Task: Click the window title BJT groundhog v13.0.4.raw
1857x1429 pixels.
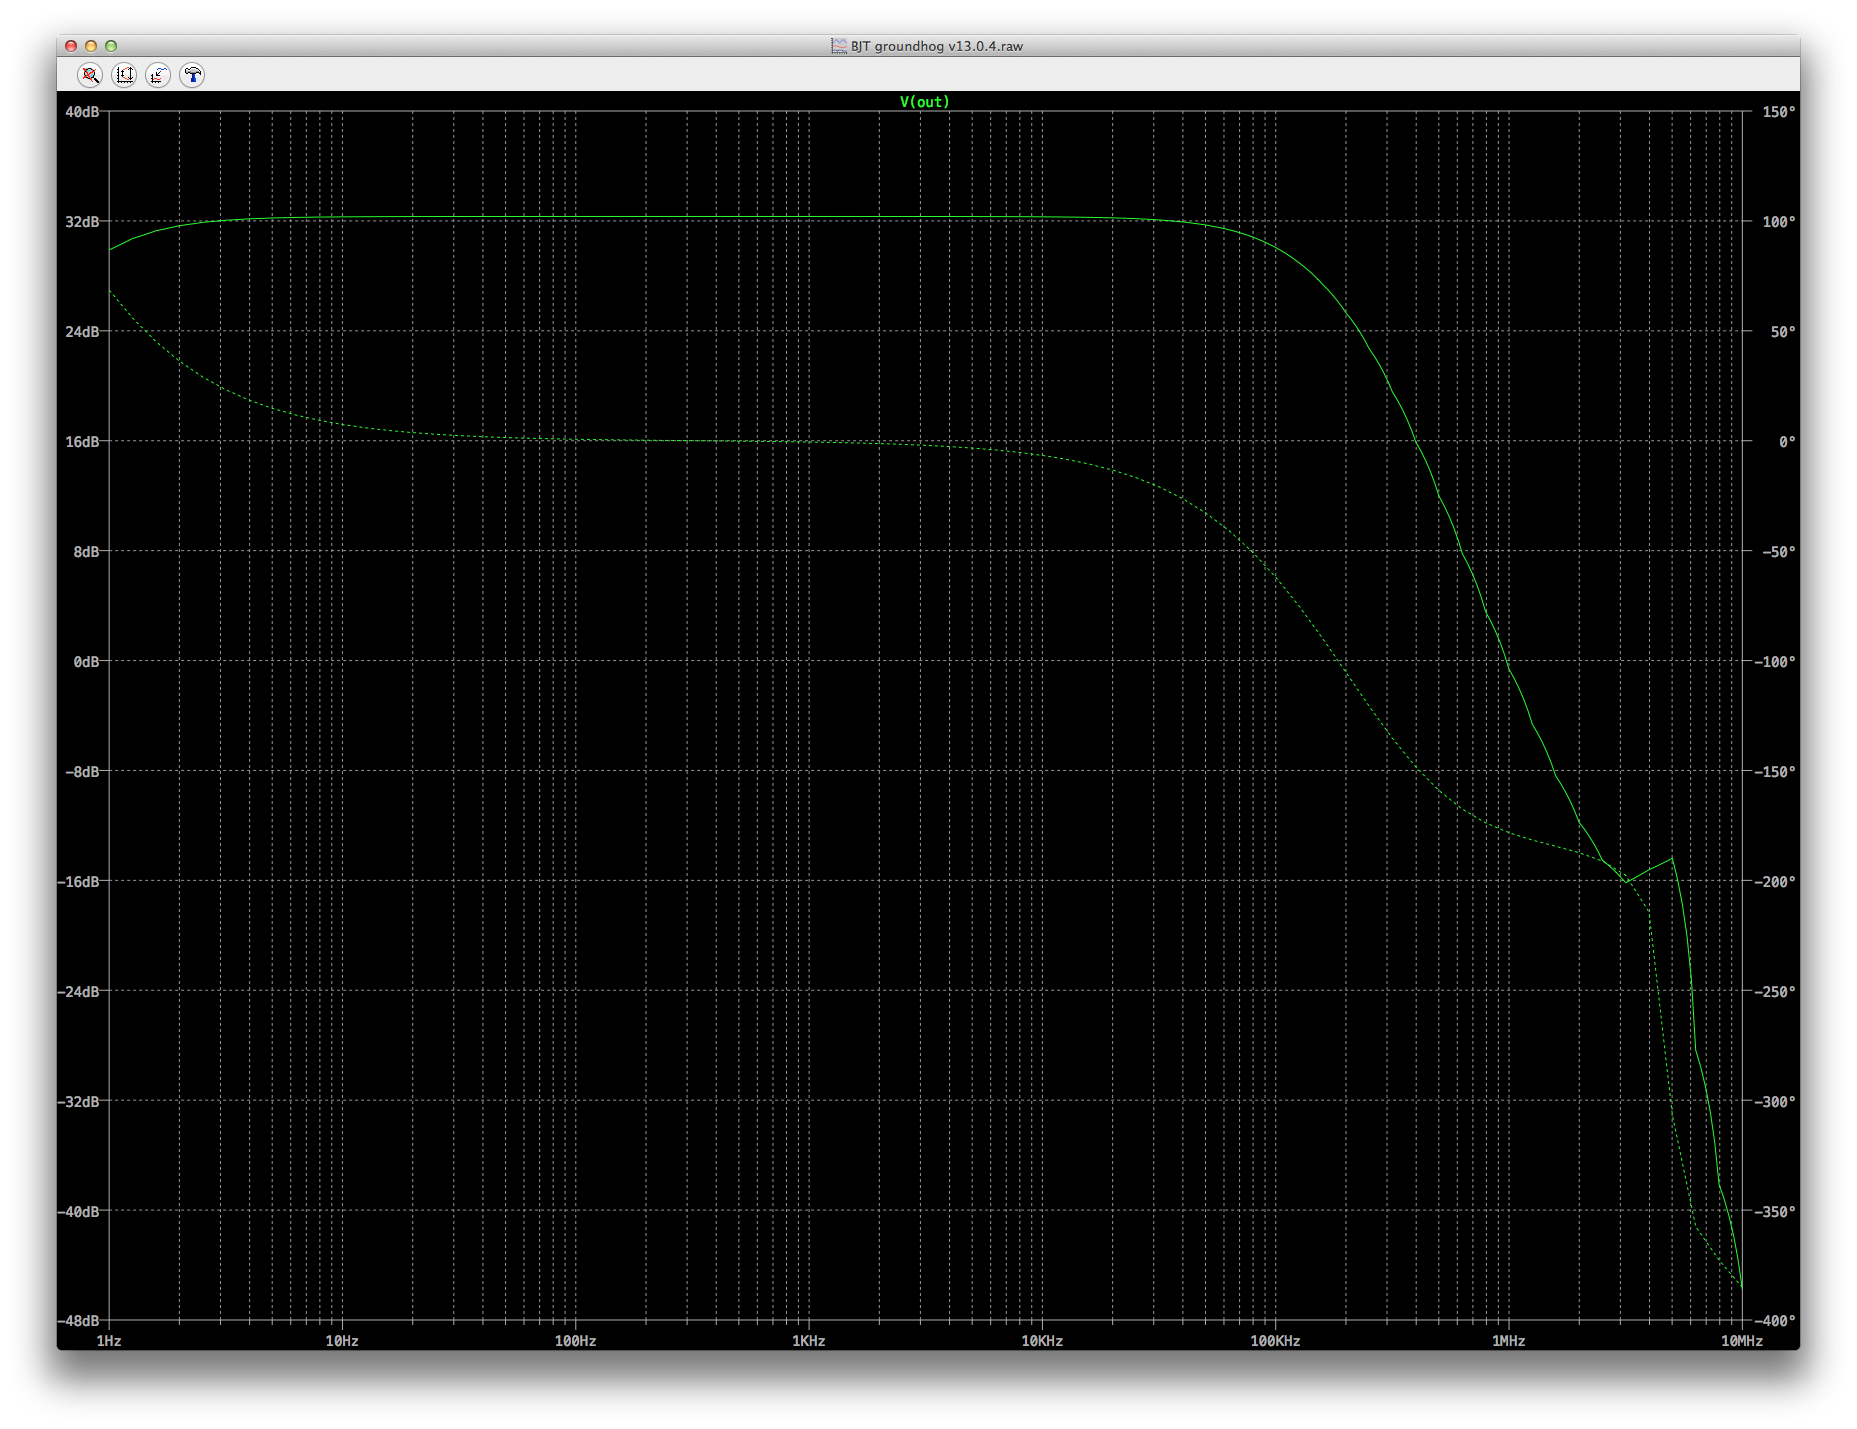Action: pos(937,46)
